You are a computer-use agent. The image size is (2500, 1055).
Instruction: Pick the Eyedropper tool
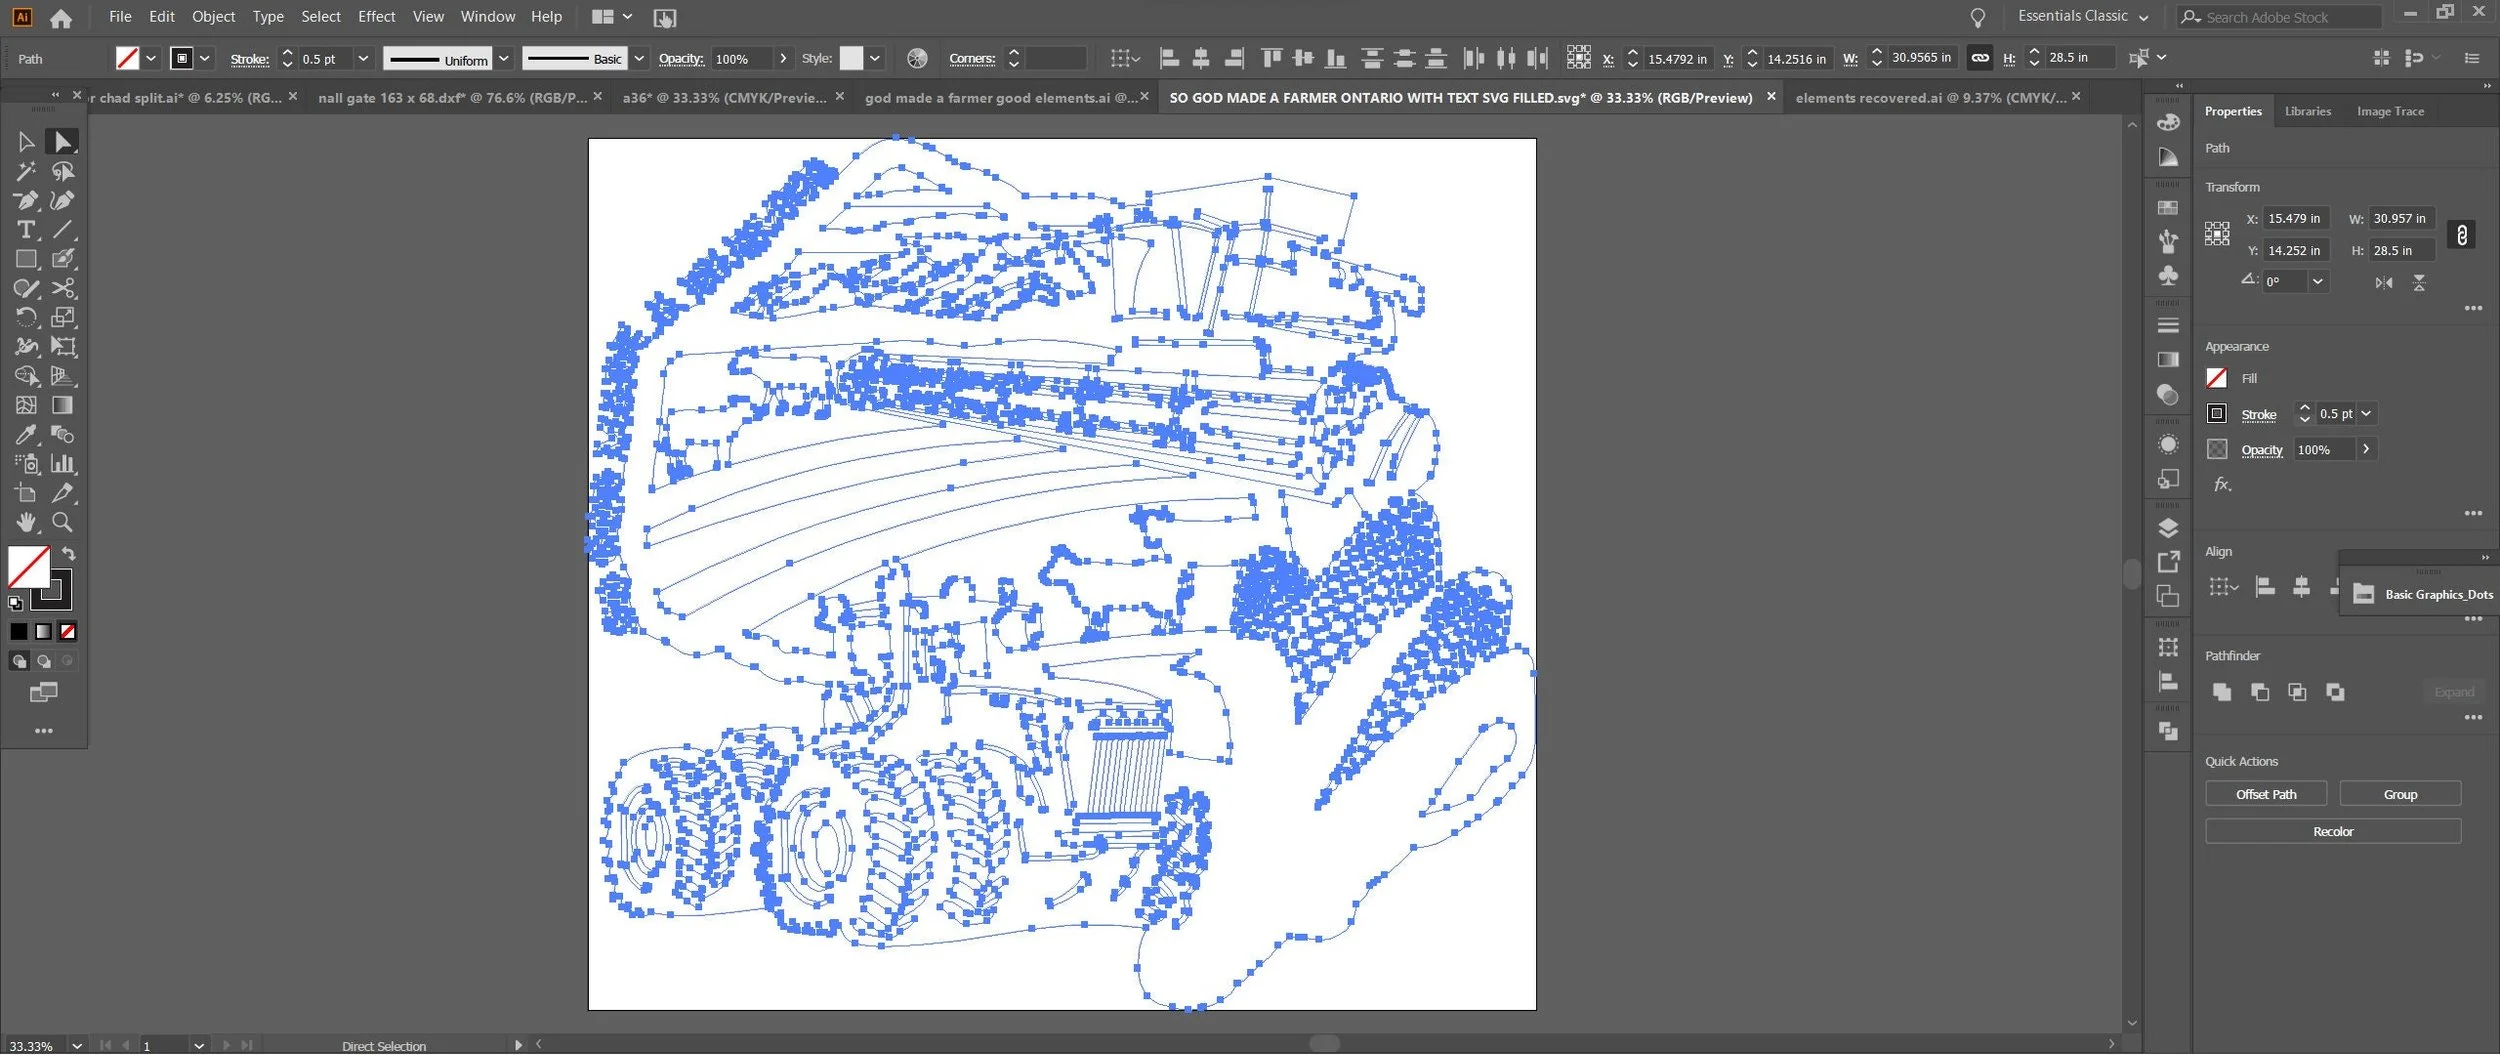point(26,435)
